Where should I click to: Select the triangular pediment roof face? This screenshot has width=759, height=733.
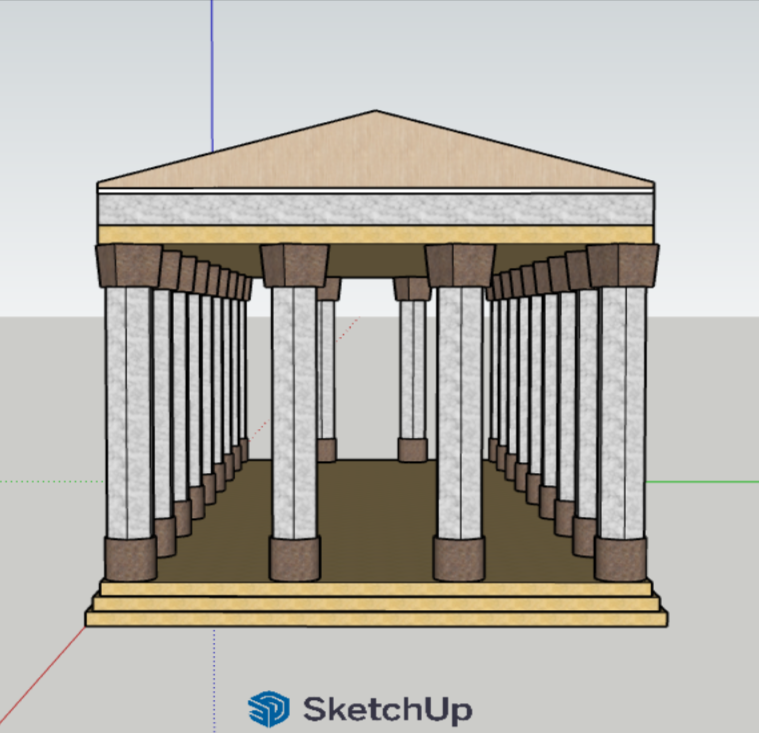click(376, 155)
